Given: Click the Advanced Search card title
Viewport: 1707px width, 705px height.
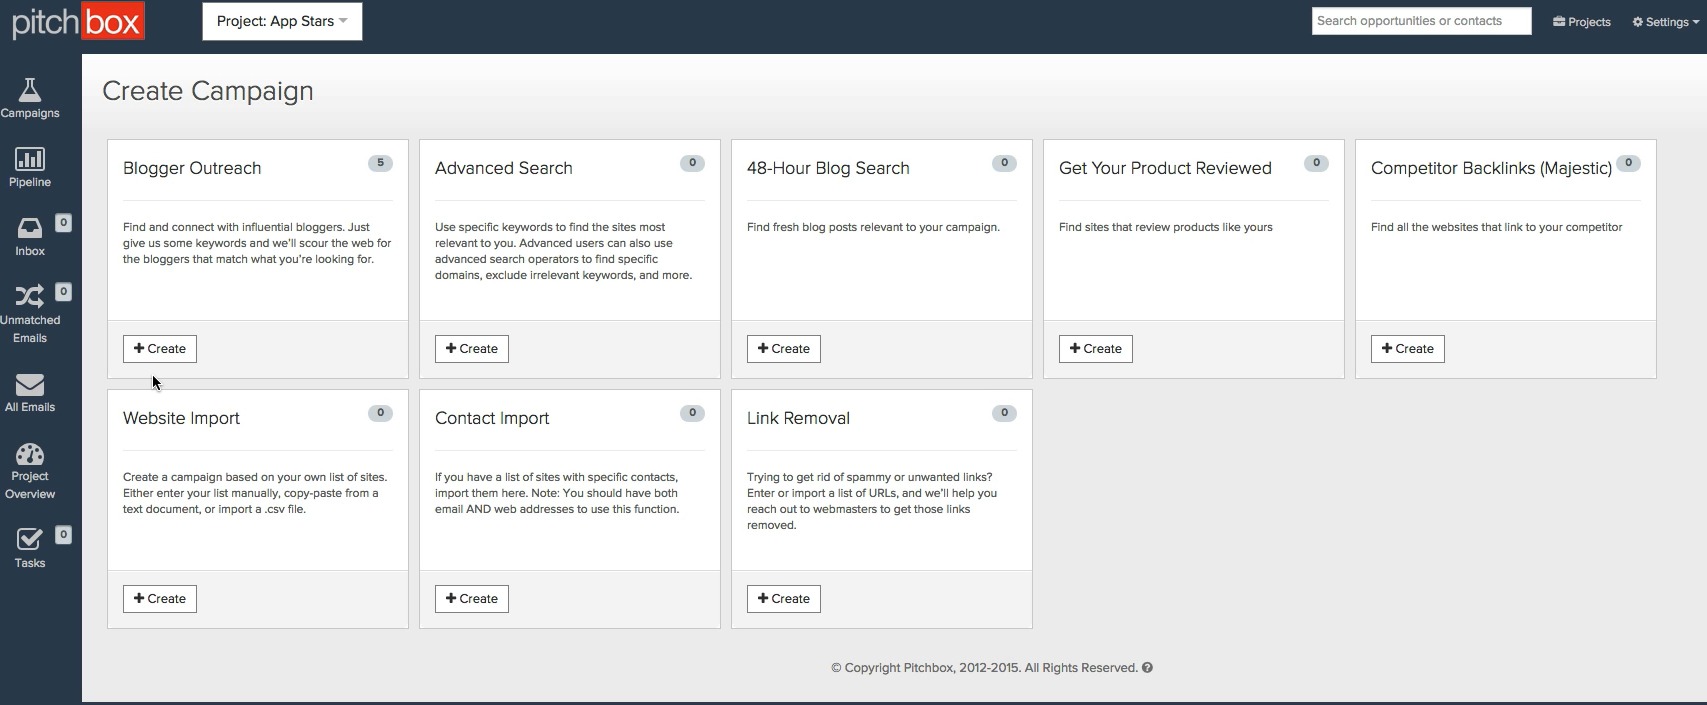Looking at the screenshot, I should click(x=504, y=168).
